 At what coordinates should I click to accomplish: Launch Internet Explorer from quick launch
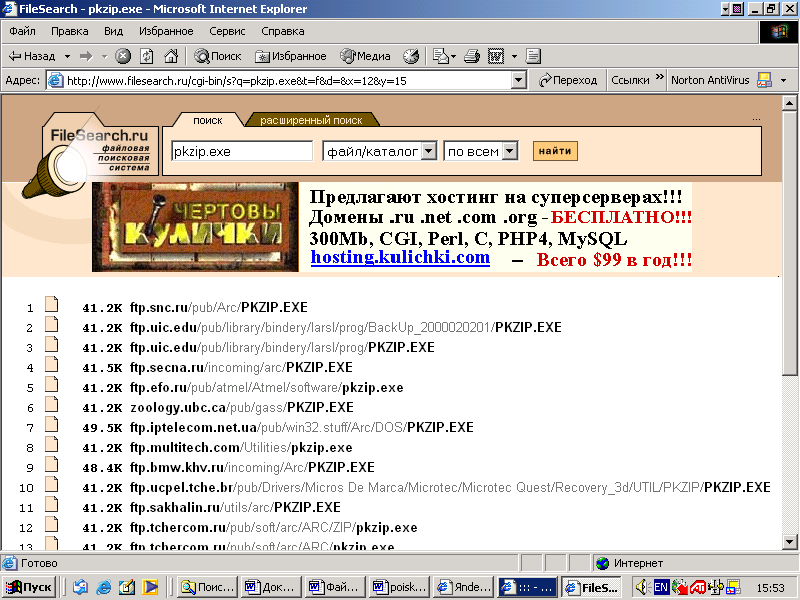tap(104, 587)
